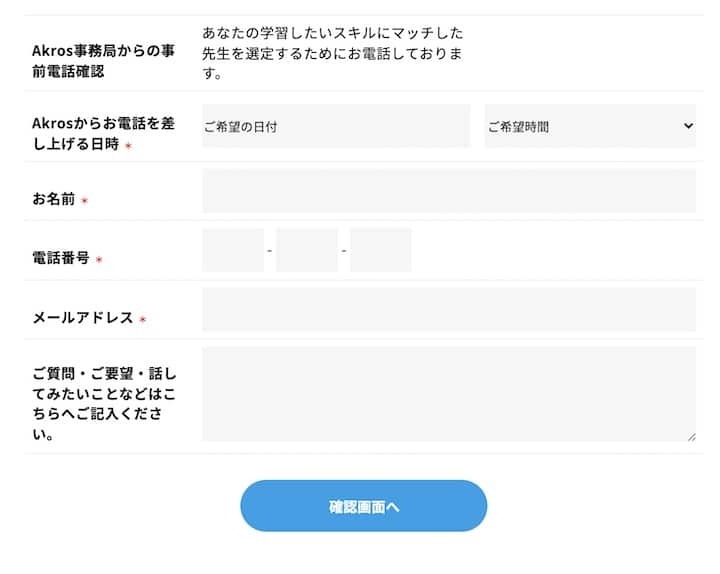The width and height of the screenshot is (720, 574).
Task: Select the middle phone number box
Action: pos(307,250)
